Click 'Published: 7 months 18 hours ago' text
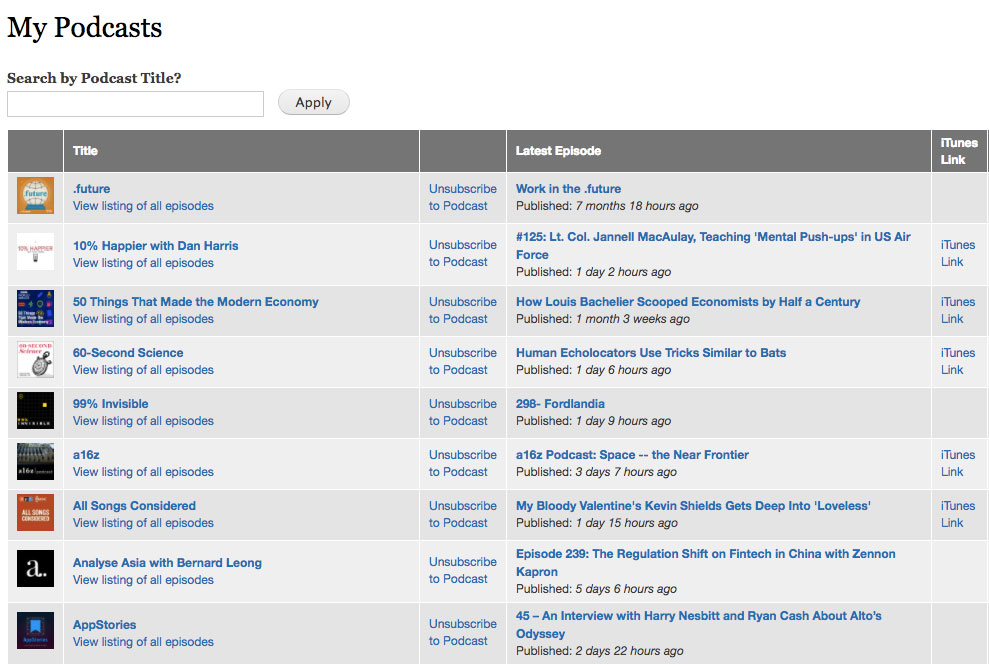Screen dimensions: 989x664 coord(607,206)
